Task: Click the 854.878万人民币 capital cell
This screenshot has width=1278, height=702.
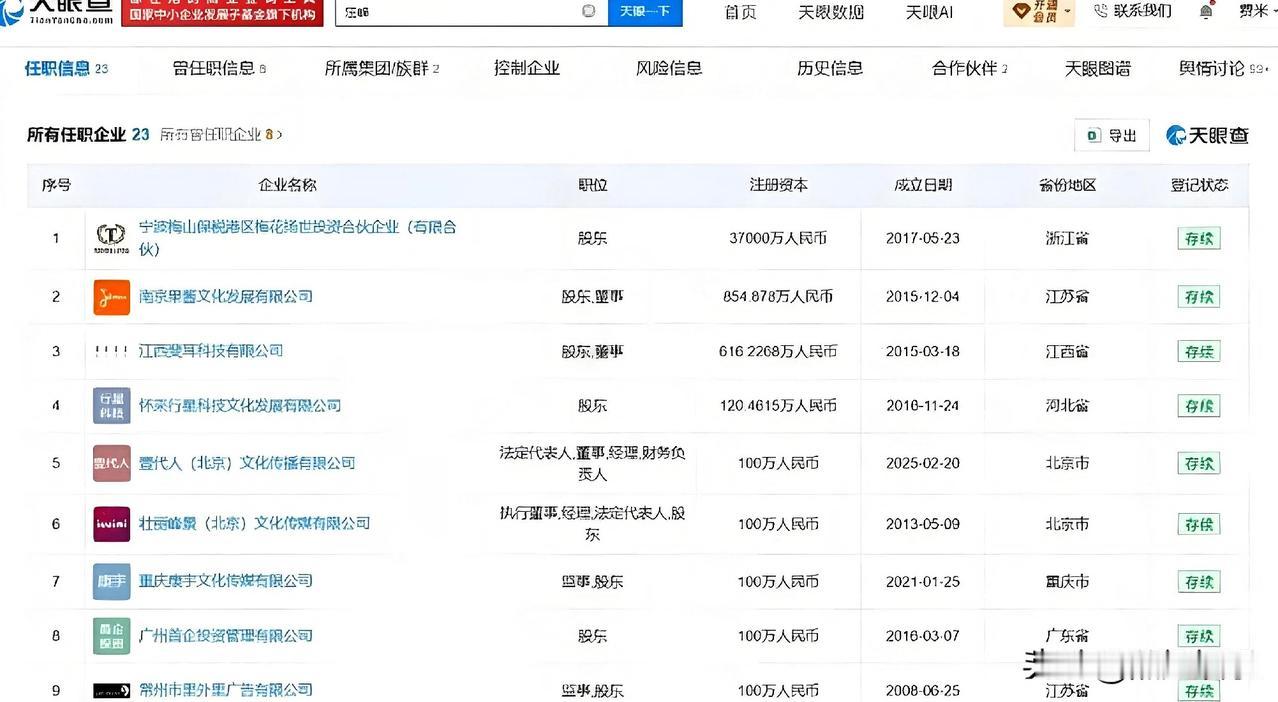Action: point(779,297)
